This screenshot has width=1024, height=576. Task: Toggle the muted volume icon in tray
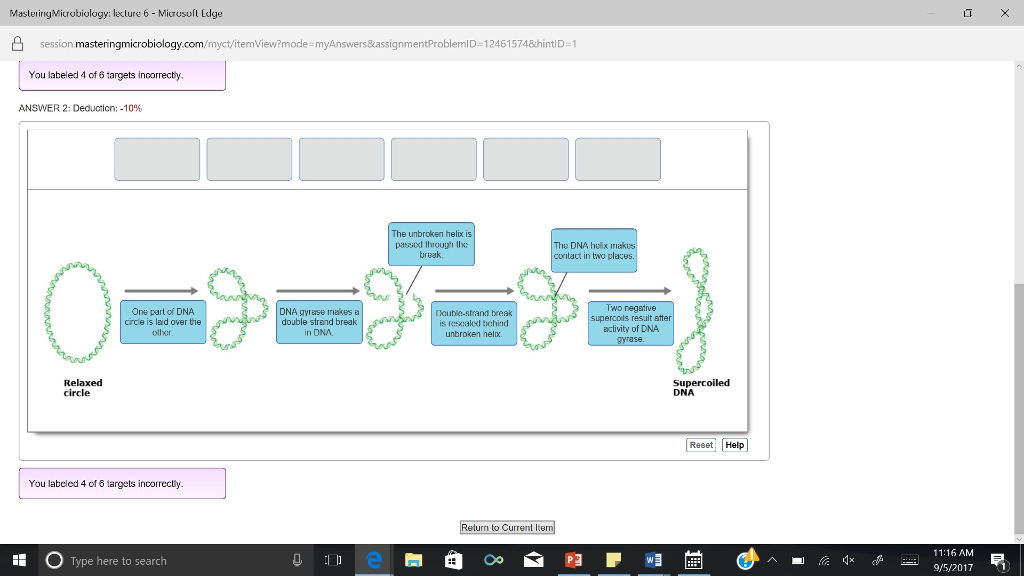click(x=848, y=560)
